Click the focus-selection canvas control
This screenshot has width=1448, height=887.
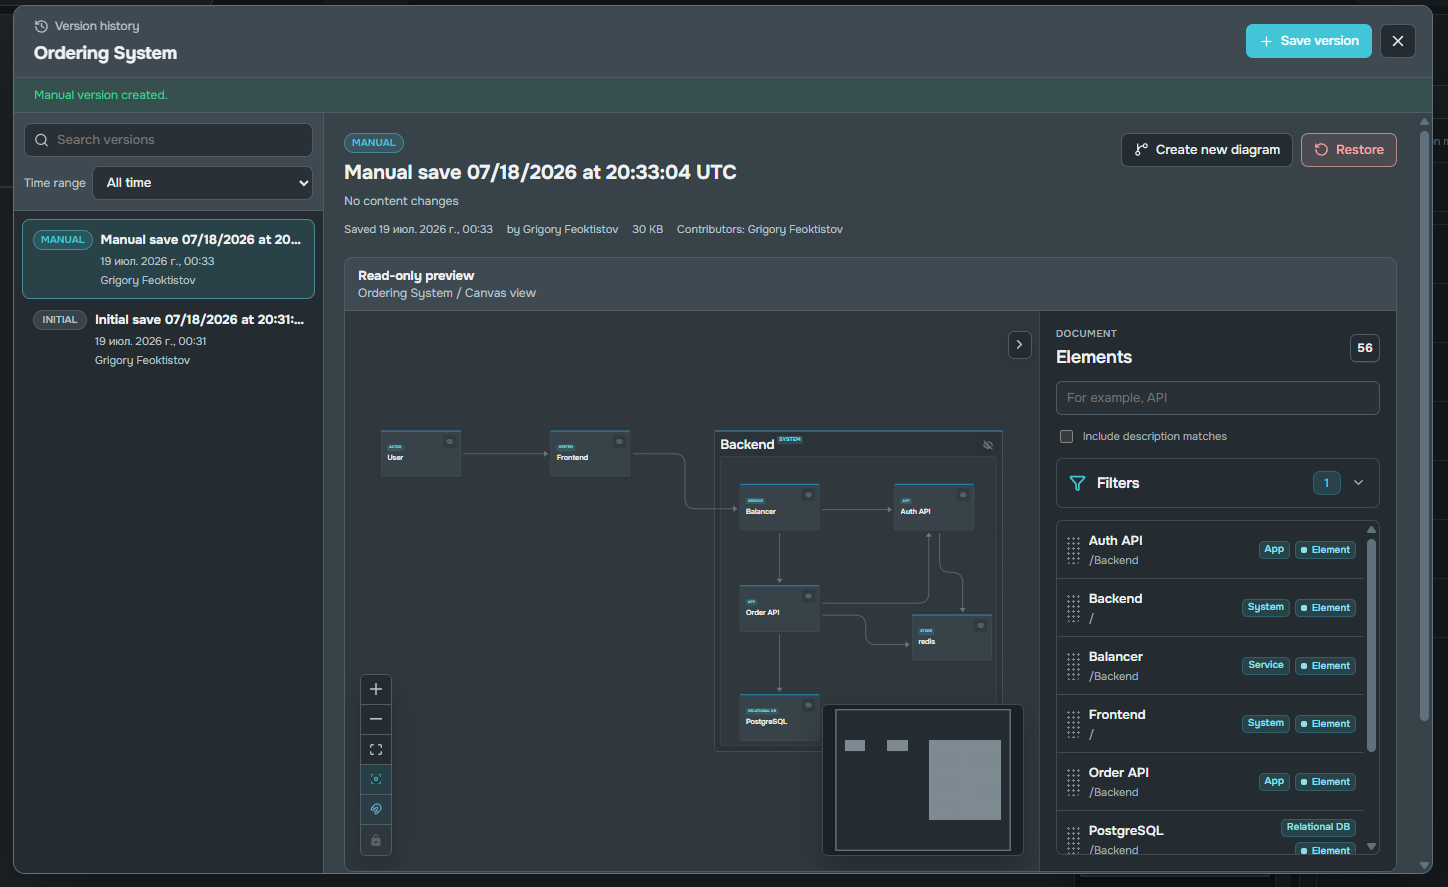click(x=376, y=779)
